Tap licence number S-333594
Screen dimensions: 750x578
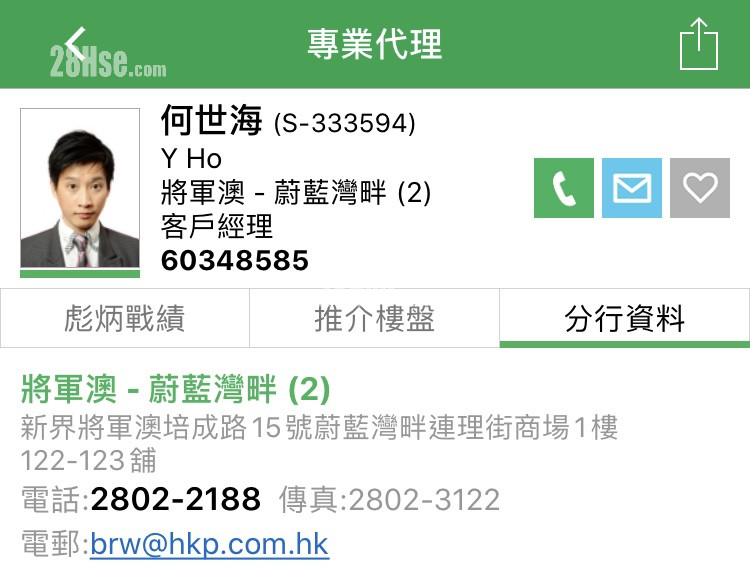click(x=344, y=123)
